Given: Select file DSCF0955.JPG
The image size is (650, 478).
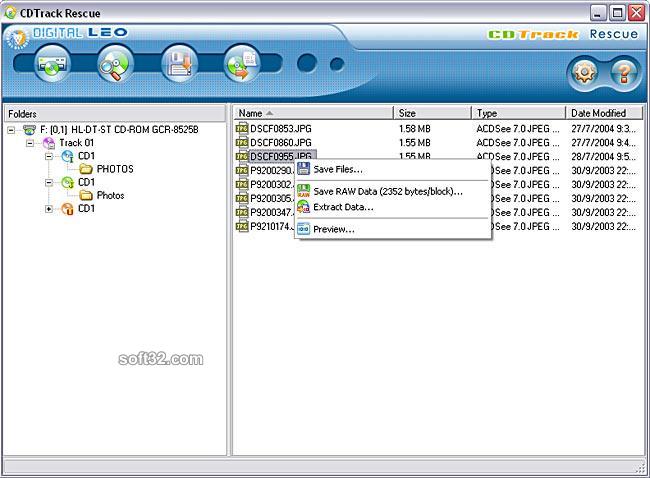Looking at the screenshot, I should coord(281,156).
